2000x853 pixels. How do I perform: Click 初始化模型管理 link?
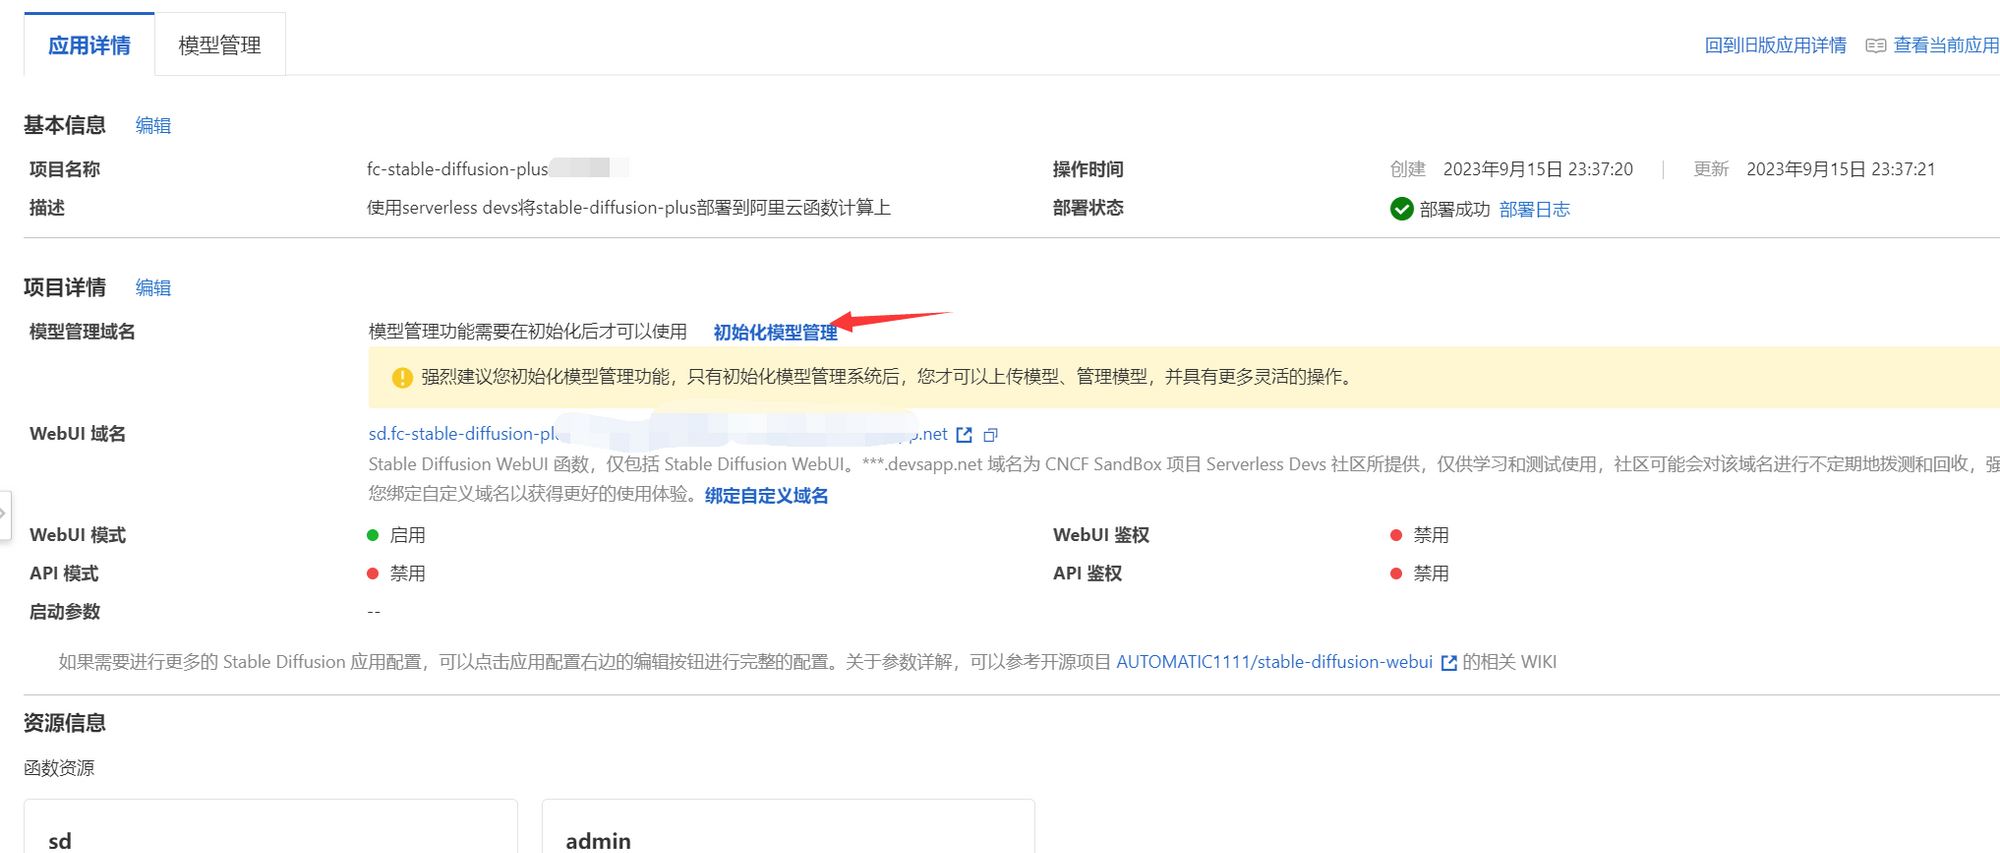coord(775,332)
